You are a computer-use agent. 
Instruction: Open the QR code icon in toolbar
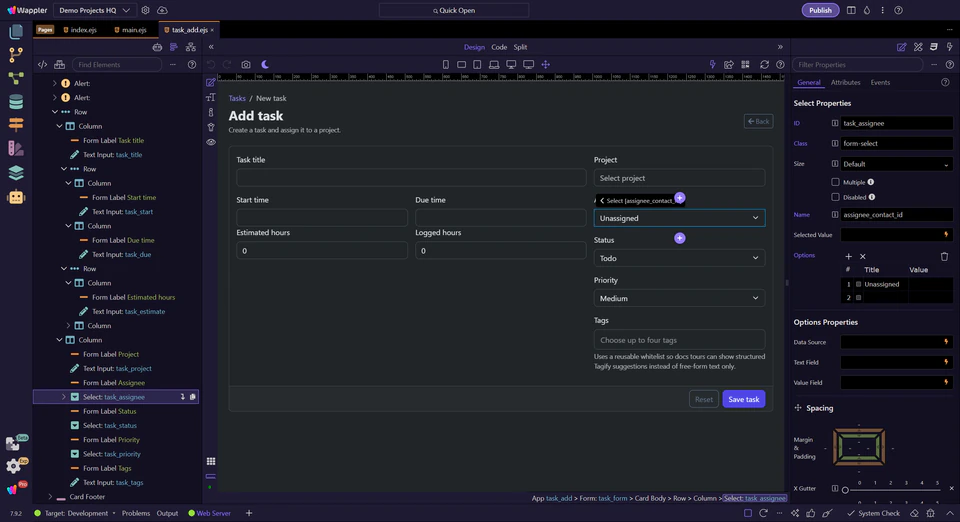click(745, 64)
